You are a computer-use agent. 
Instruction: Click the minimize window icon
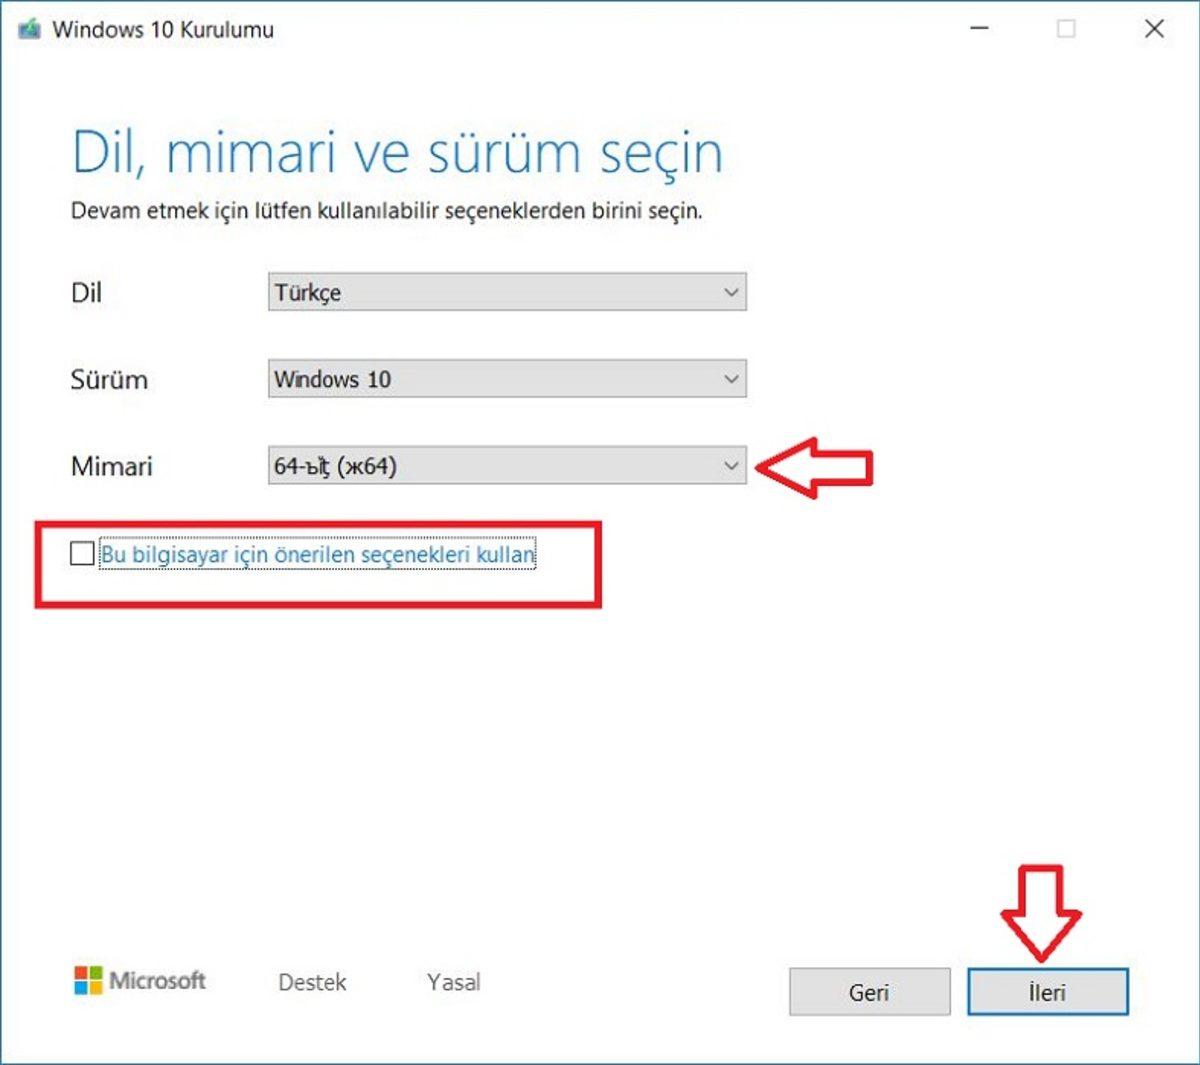pyautogui.click(x=977, y=30)
